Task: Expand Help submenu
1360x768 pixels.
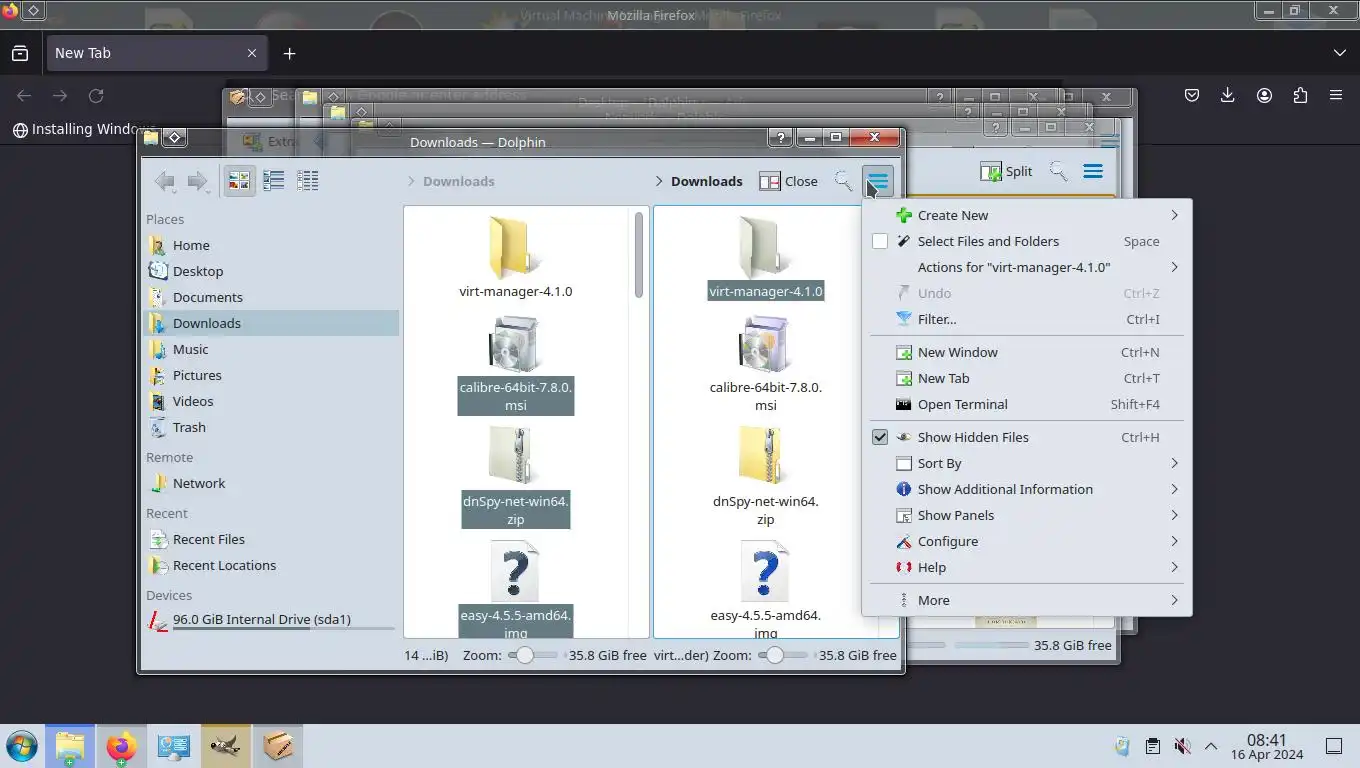Action: (x=1026, y=567)
